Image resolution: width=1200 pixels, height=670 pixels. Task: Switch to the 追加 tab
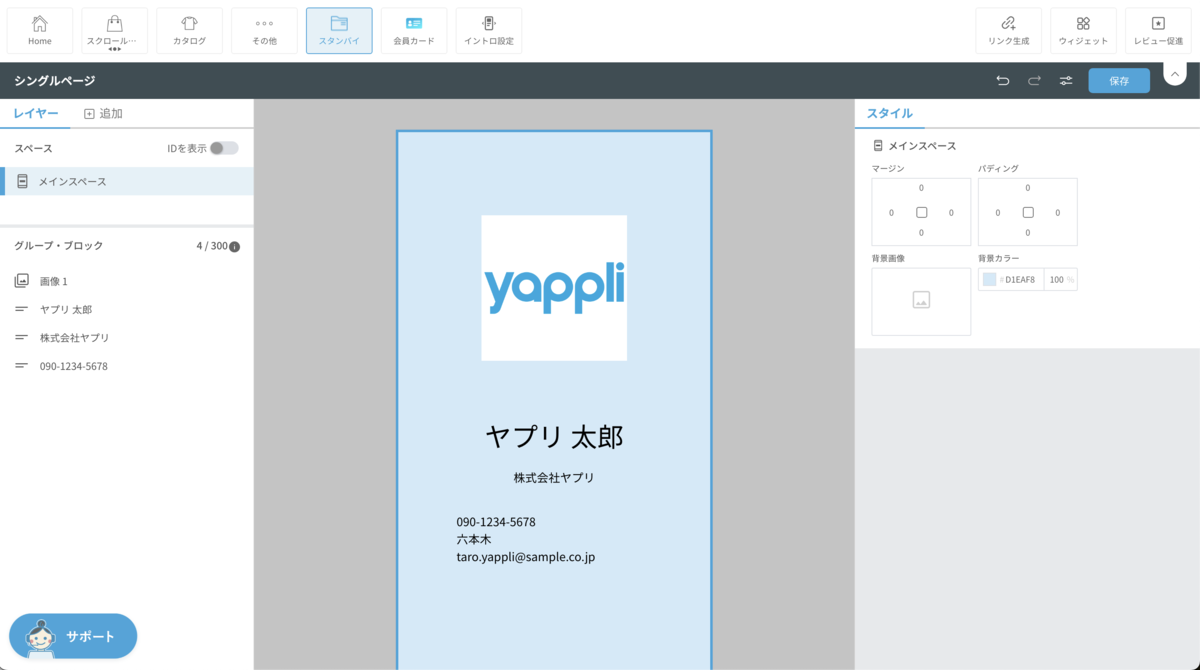coord(103,114)
